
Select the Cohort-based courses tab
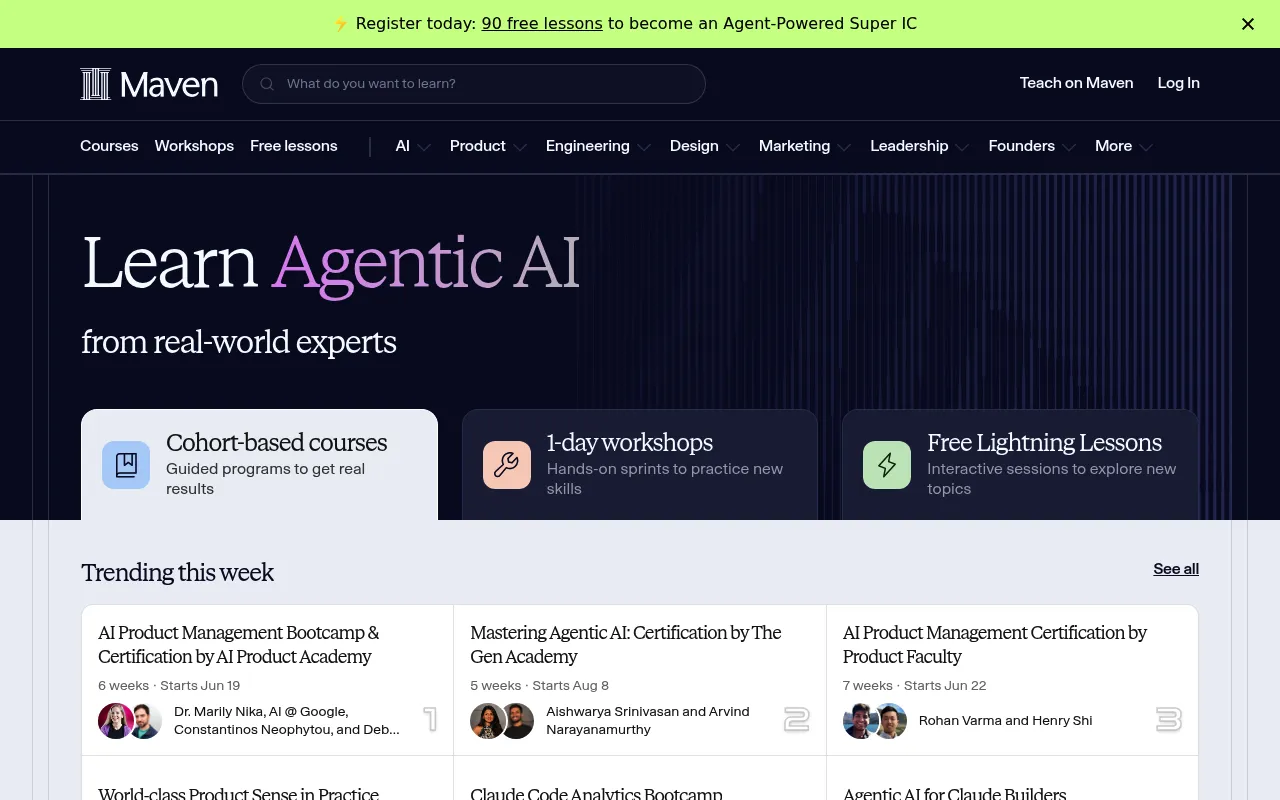pyautogui.click(x=259, y=465)
